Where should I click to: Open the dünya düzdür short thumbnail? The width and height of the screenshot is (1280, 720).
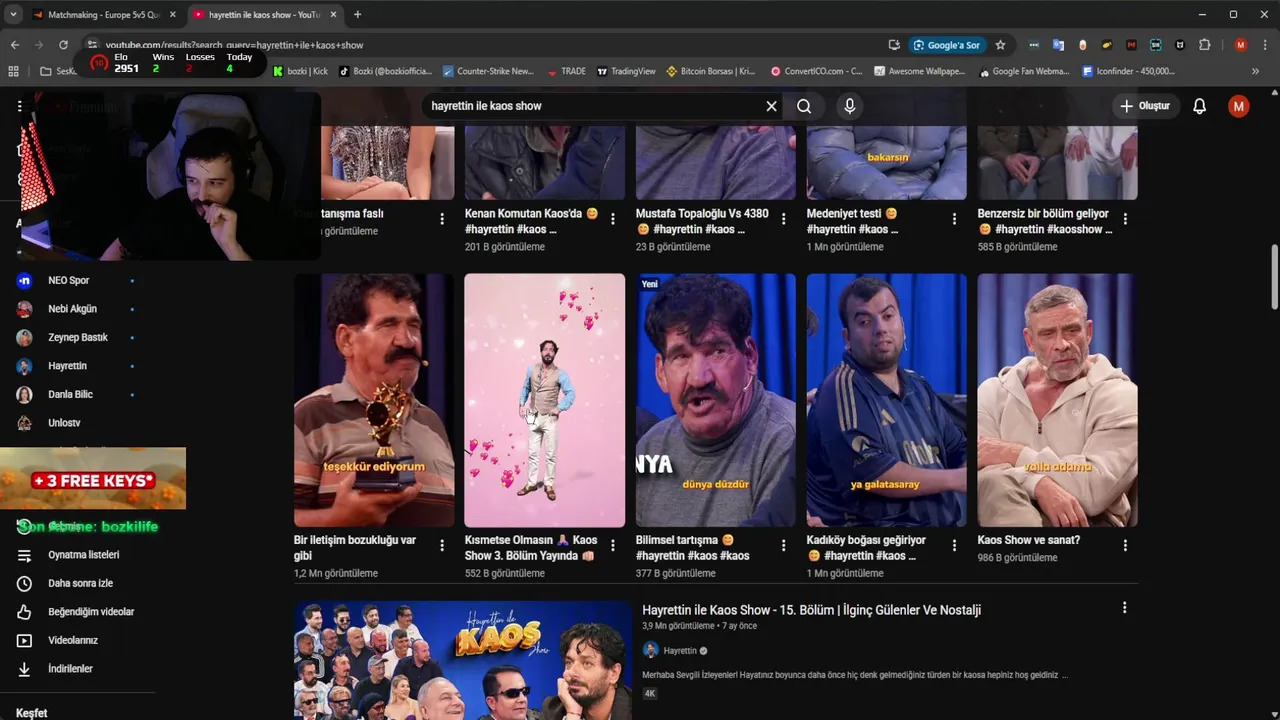point(716,400)
